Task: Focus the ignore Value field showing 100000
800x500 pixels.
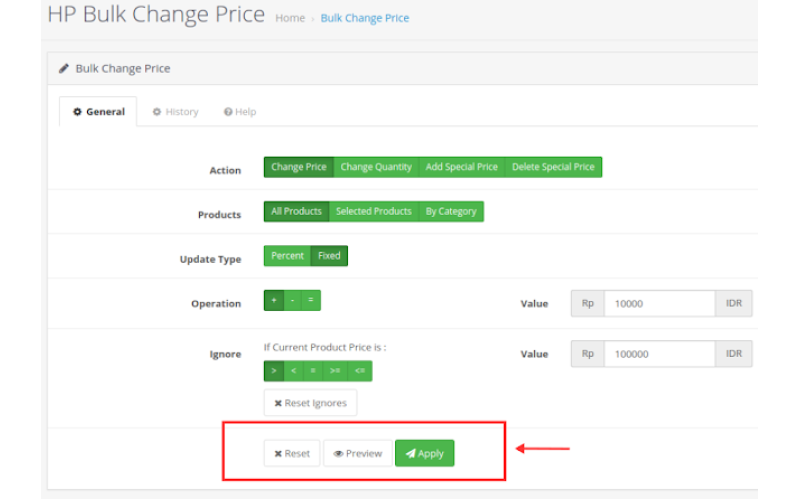Action: tap(660, 354)
